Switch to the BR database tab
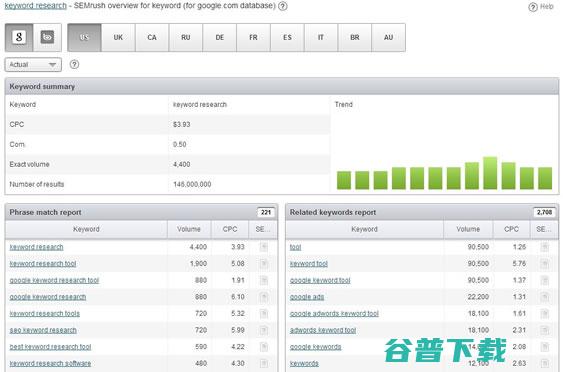 click(355, 37)
